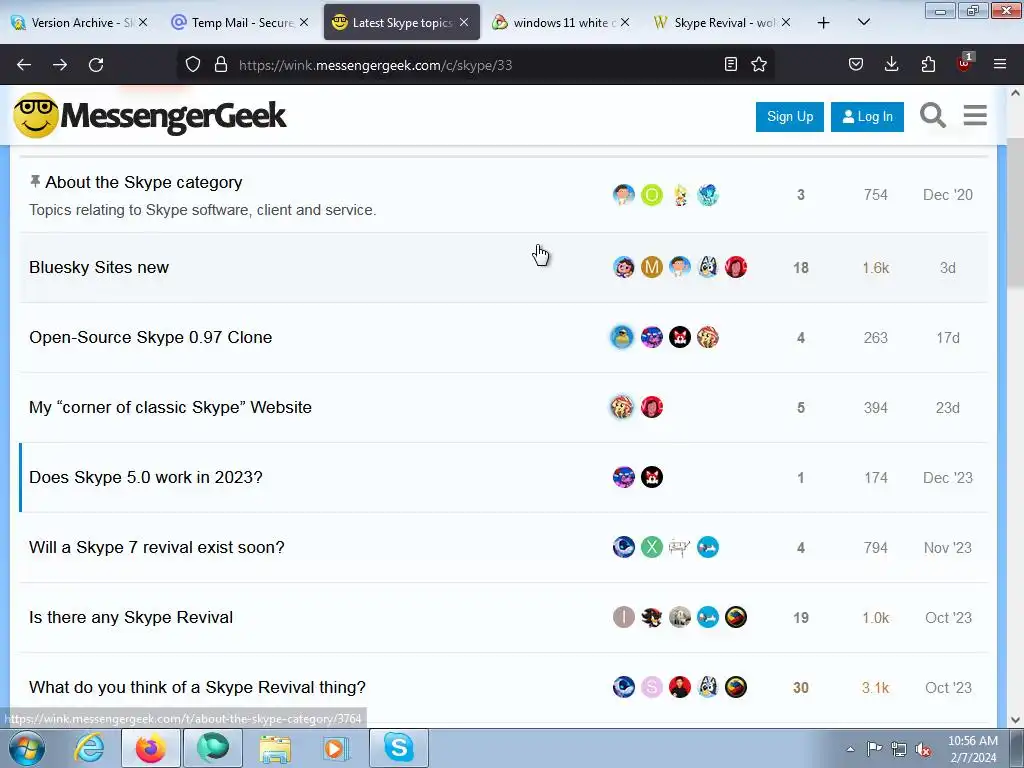Image resolution: width=1024 pixels, height=768 pixels.
Task: Open uBlock Origin extension icon
Action: click(965, 63)
